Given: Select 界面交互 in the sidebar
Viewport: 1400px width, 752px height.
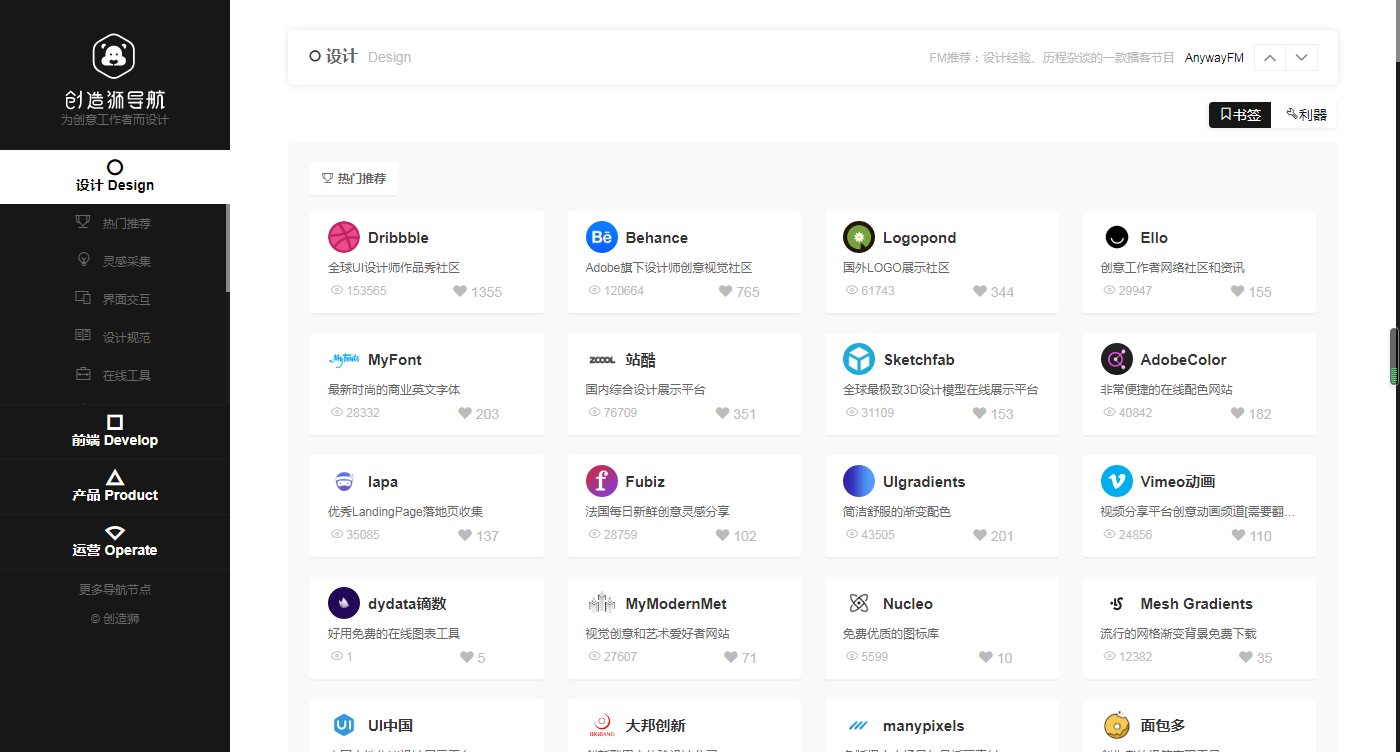Looking at the screenshot, I should pos(115,299).
